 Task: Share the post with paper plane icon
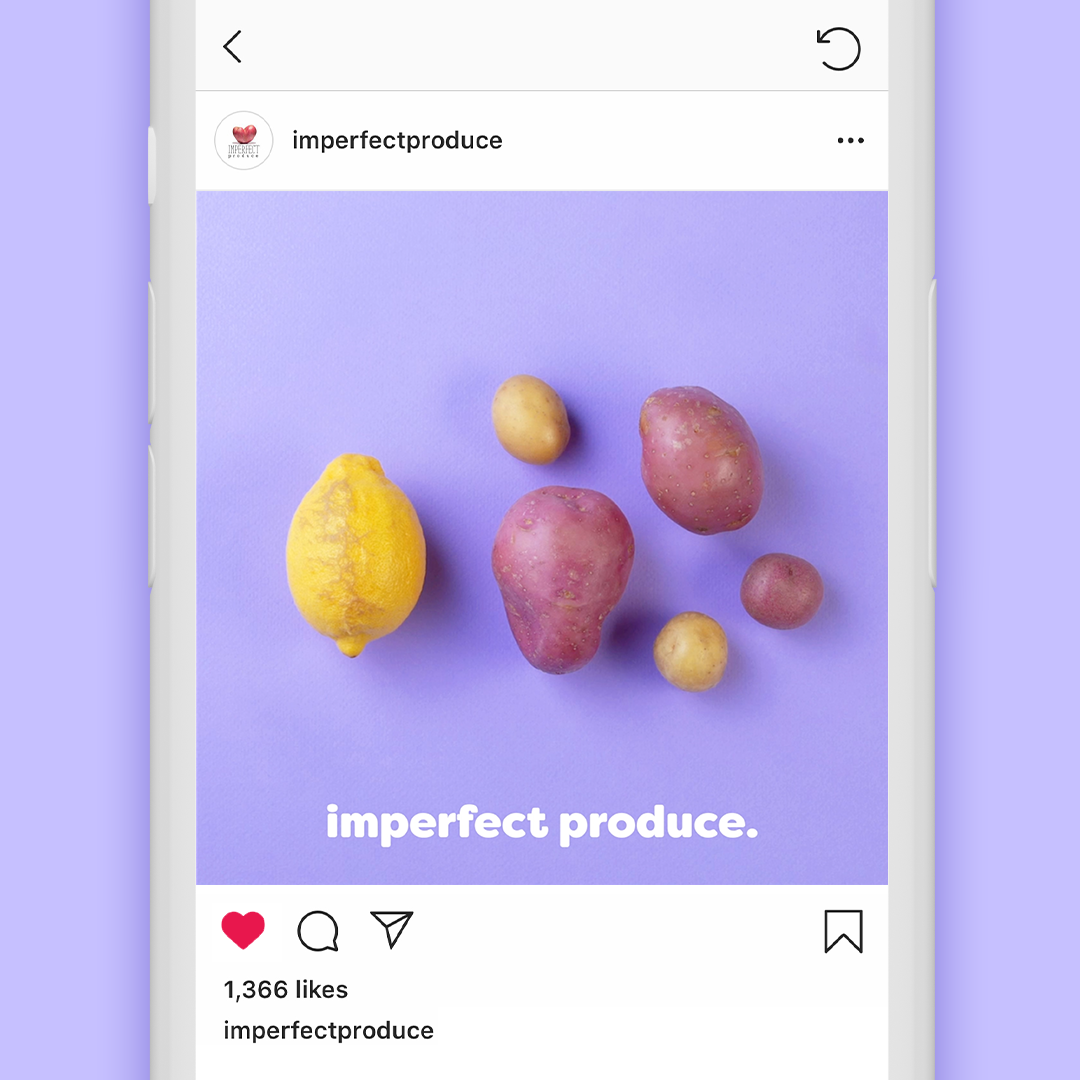point(391,929)
